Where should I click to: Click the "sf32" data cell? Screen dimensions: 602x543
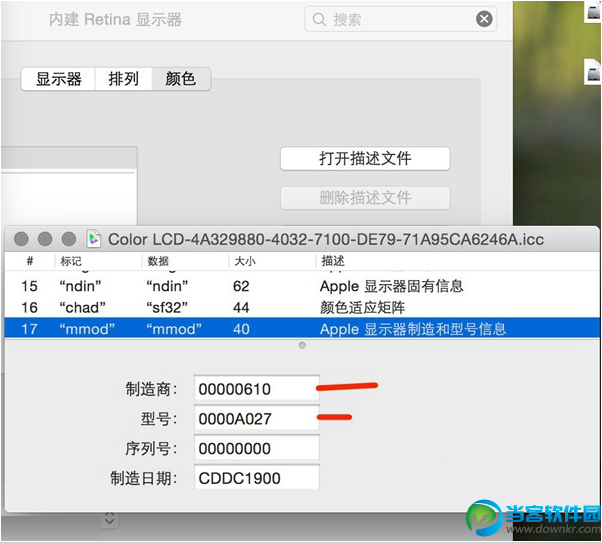(167, 308)
